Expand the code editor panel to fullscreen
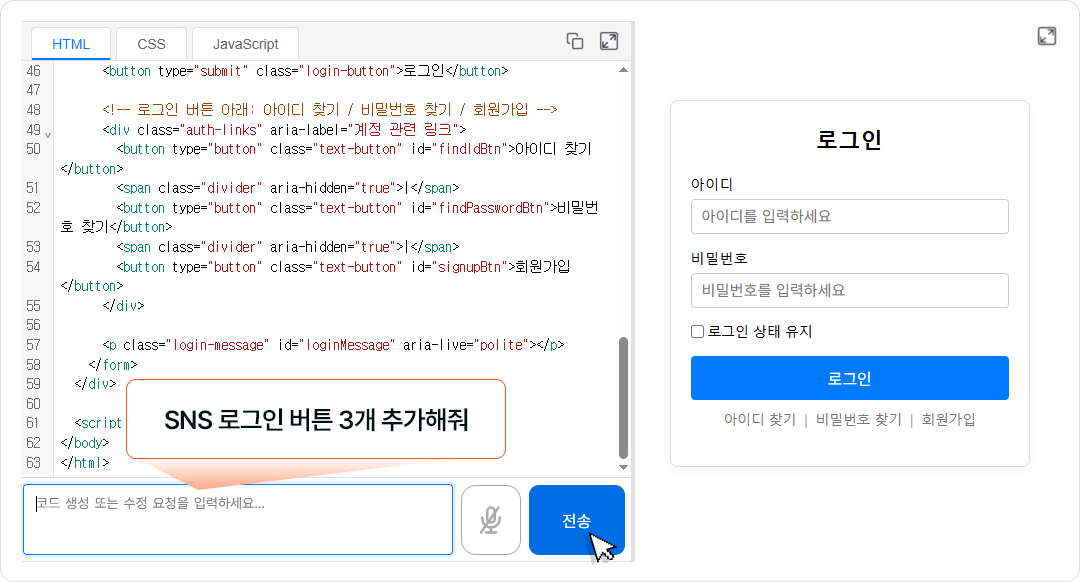The image size is (1080, 582). pos(608,41)
